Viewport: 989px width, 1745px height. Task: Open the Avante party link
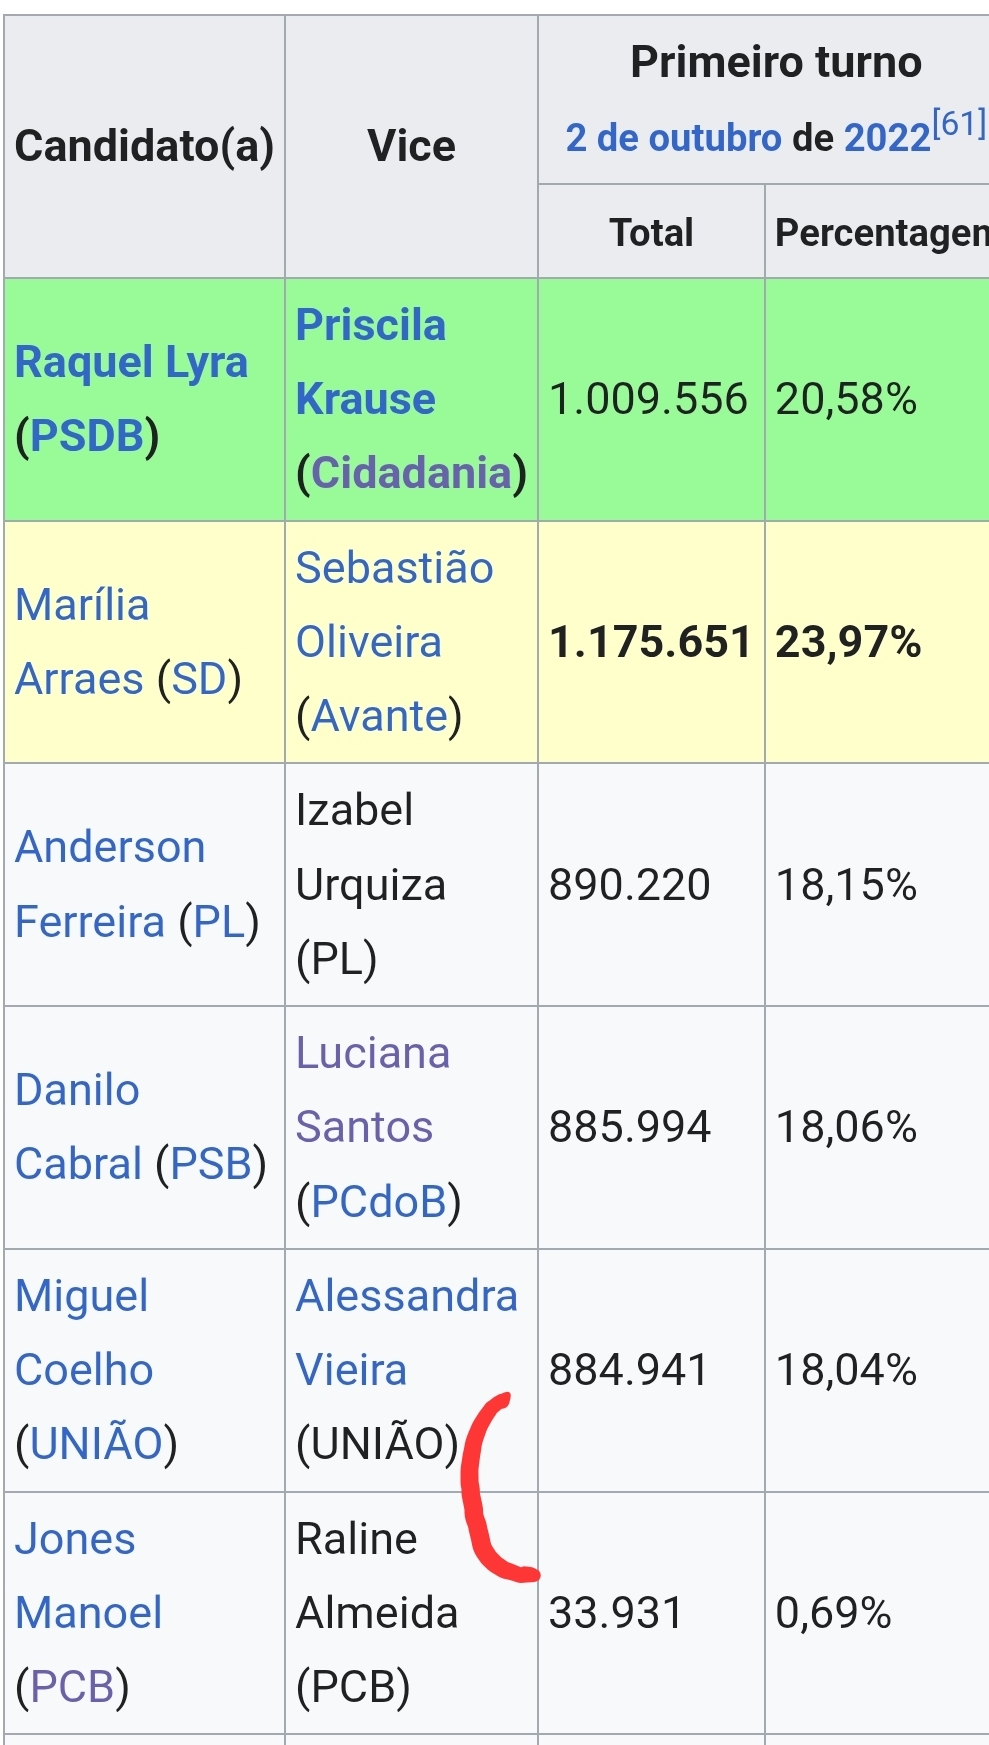pyautogui.click(x=379, y=716)
